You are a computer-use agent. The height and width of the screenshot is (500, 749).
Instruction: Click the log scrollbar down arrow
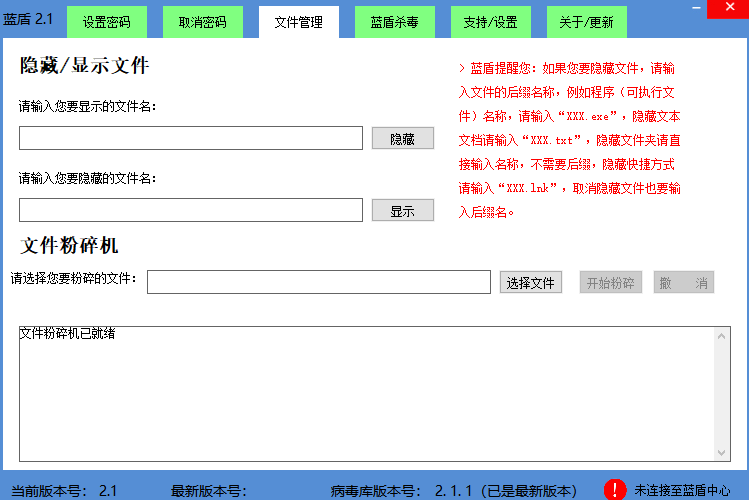(721, 453)
